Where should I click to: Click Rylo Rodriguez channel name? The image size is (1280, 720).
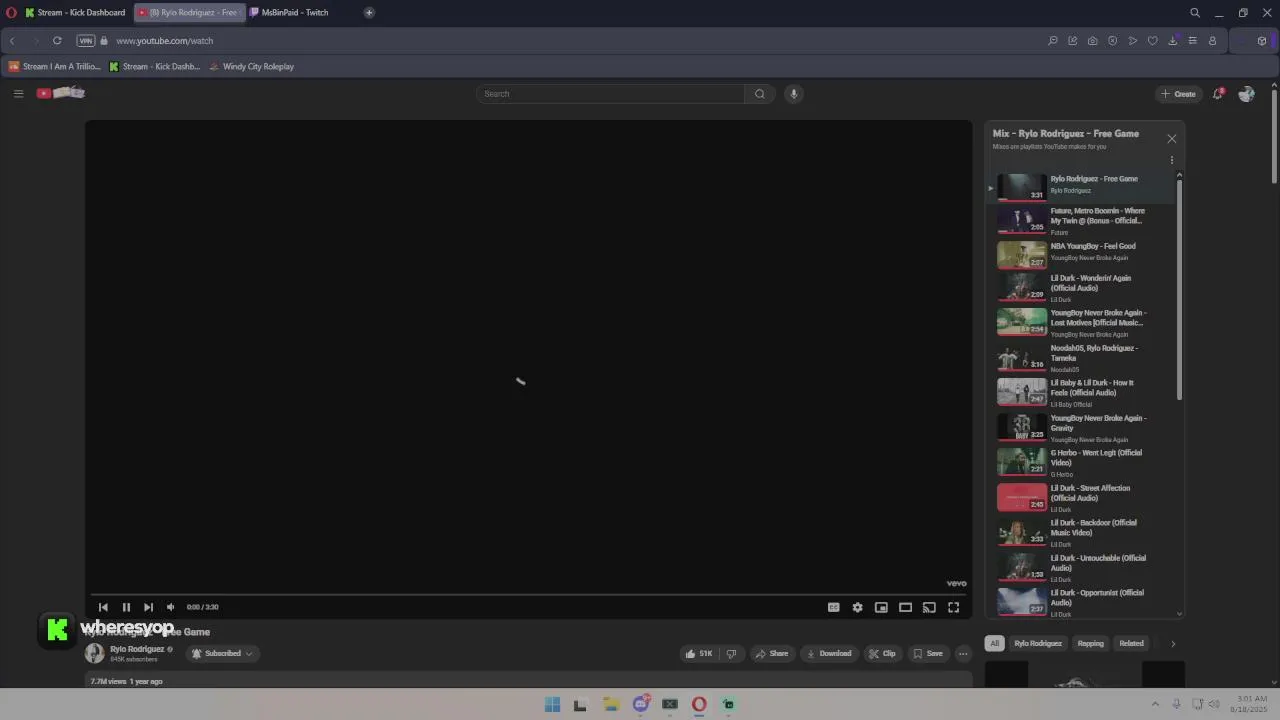coord(137,649)
